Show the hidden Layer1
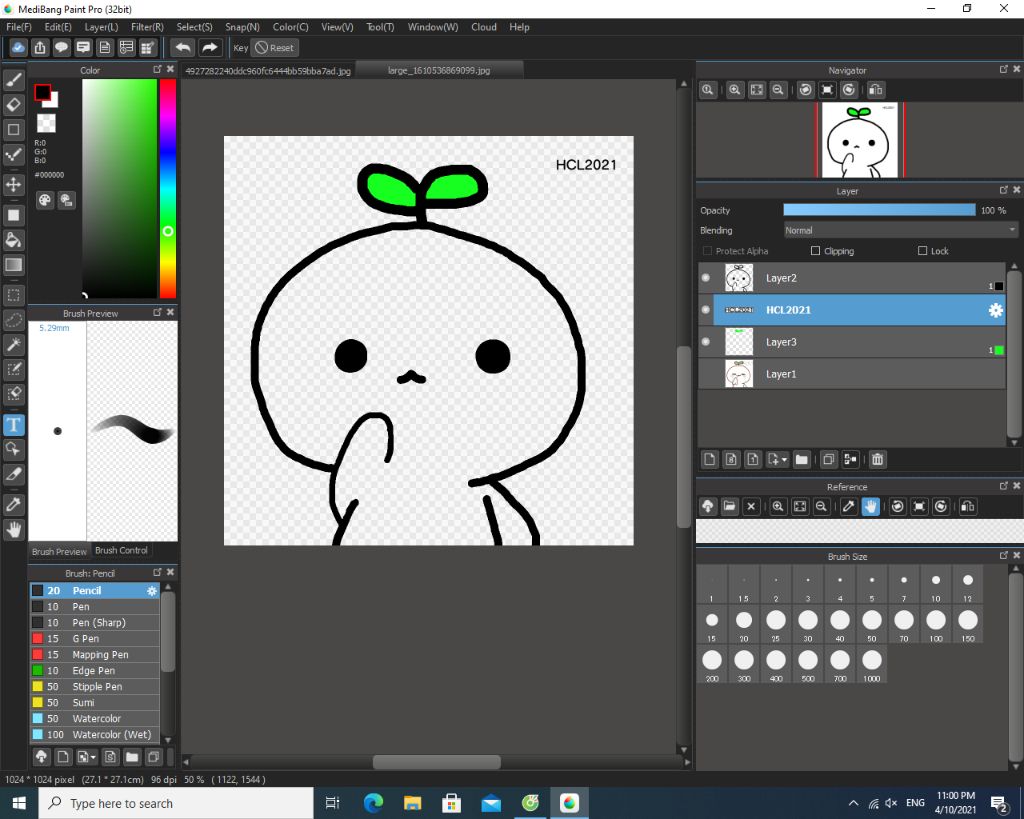 706,374
